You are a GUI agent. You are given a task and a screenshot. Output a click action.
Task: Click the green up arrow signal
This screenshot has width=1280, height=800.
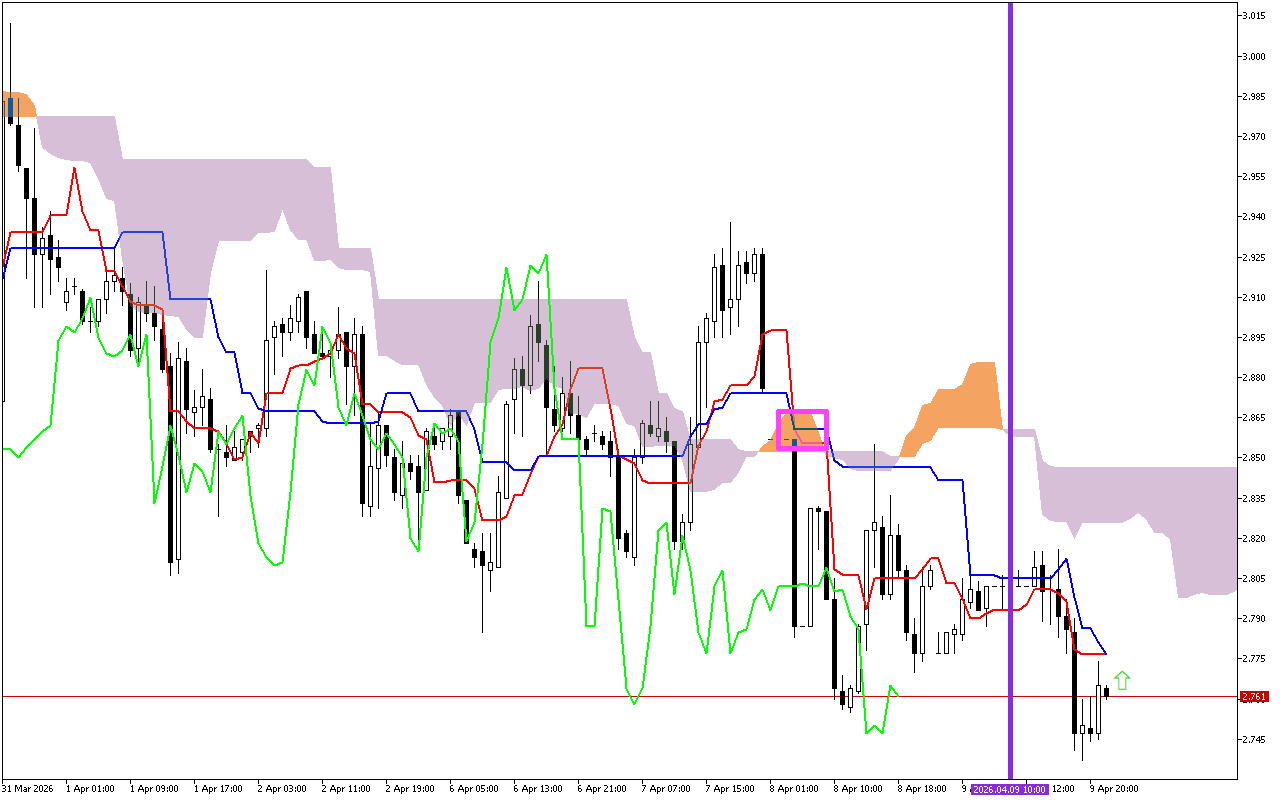click(x=1122, y=680)
